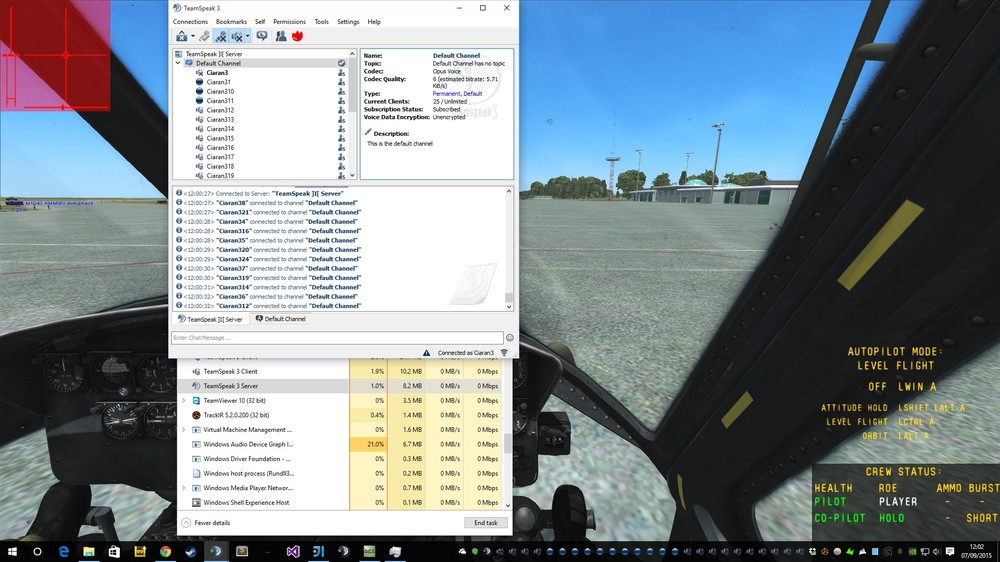Toggle the mute speakers toolbar button
Screen dimensions: 1000x562
pos(237,36)
